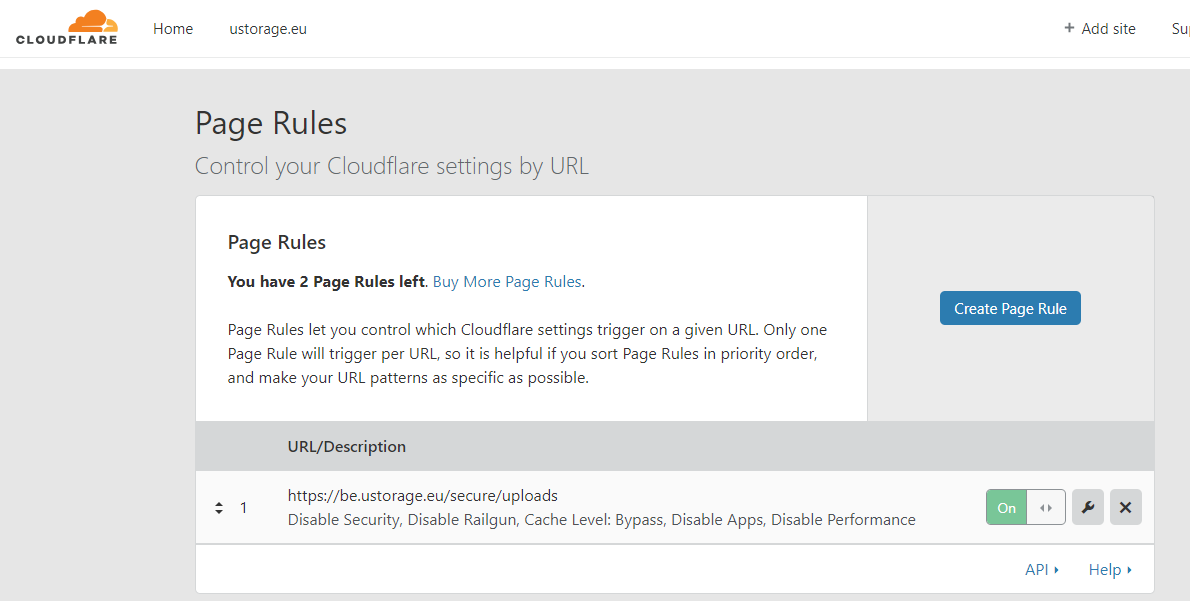
Task: Click the large Page Rules page title
Action: tap(271, 123)
